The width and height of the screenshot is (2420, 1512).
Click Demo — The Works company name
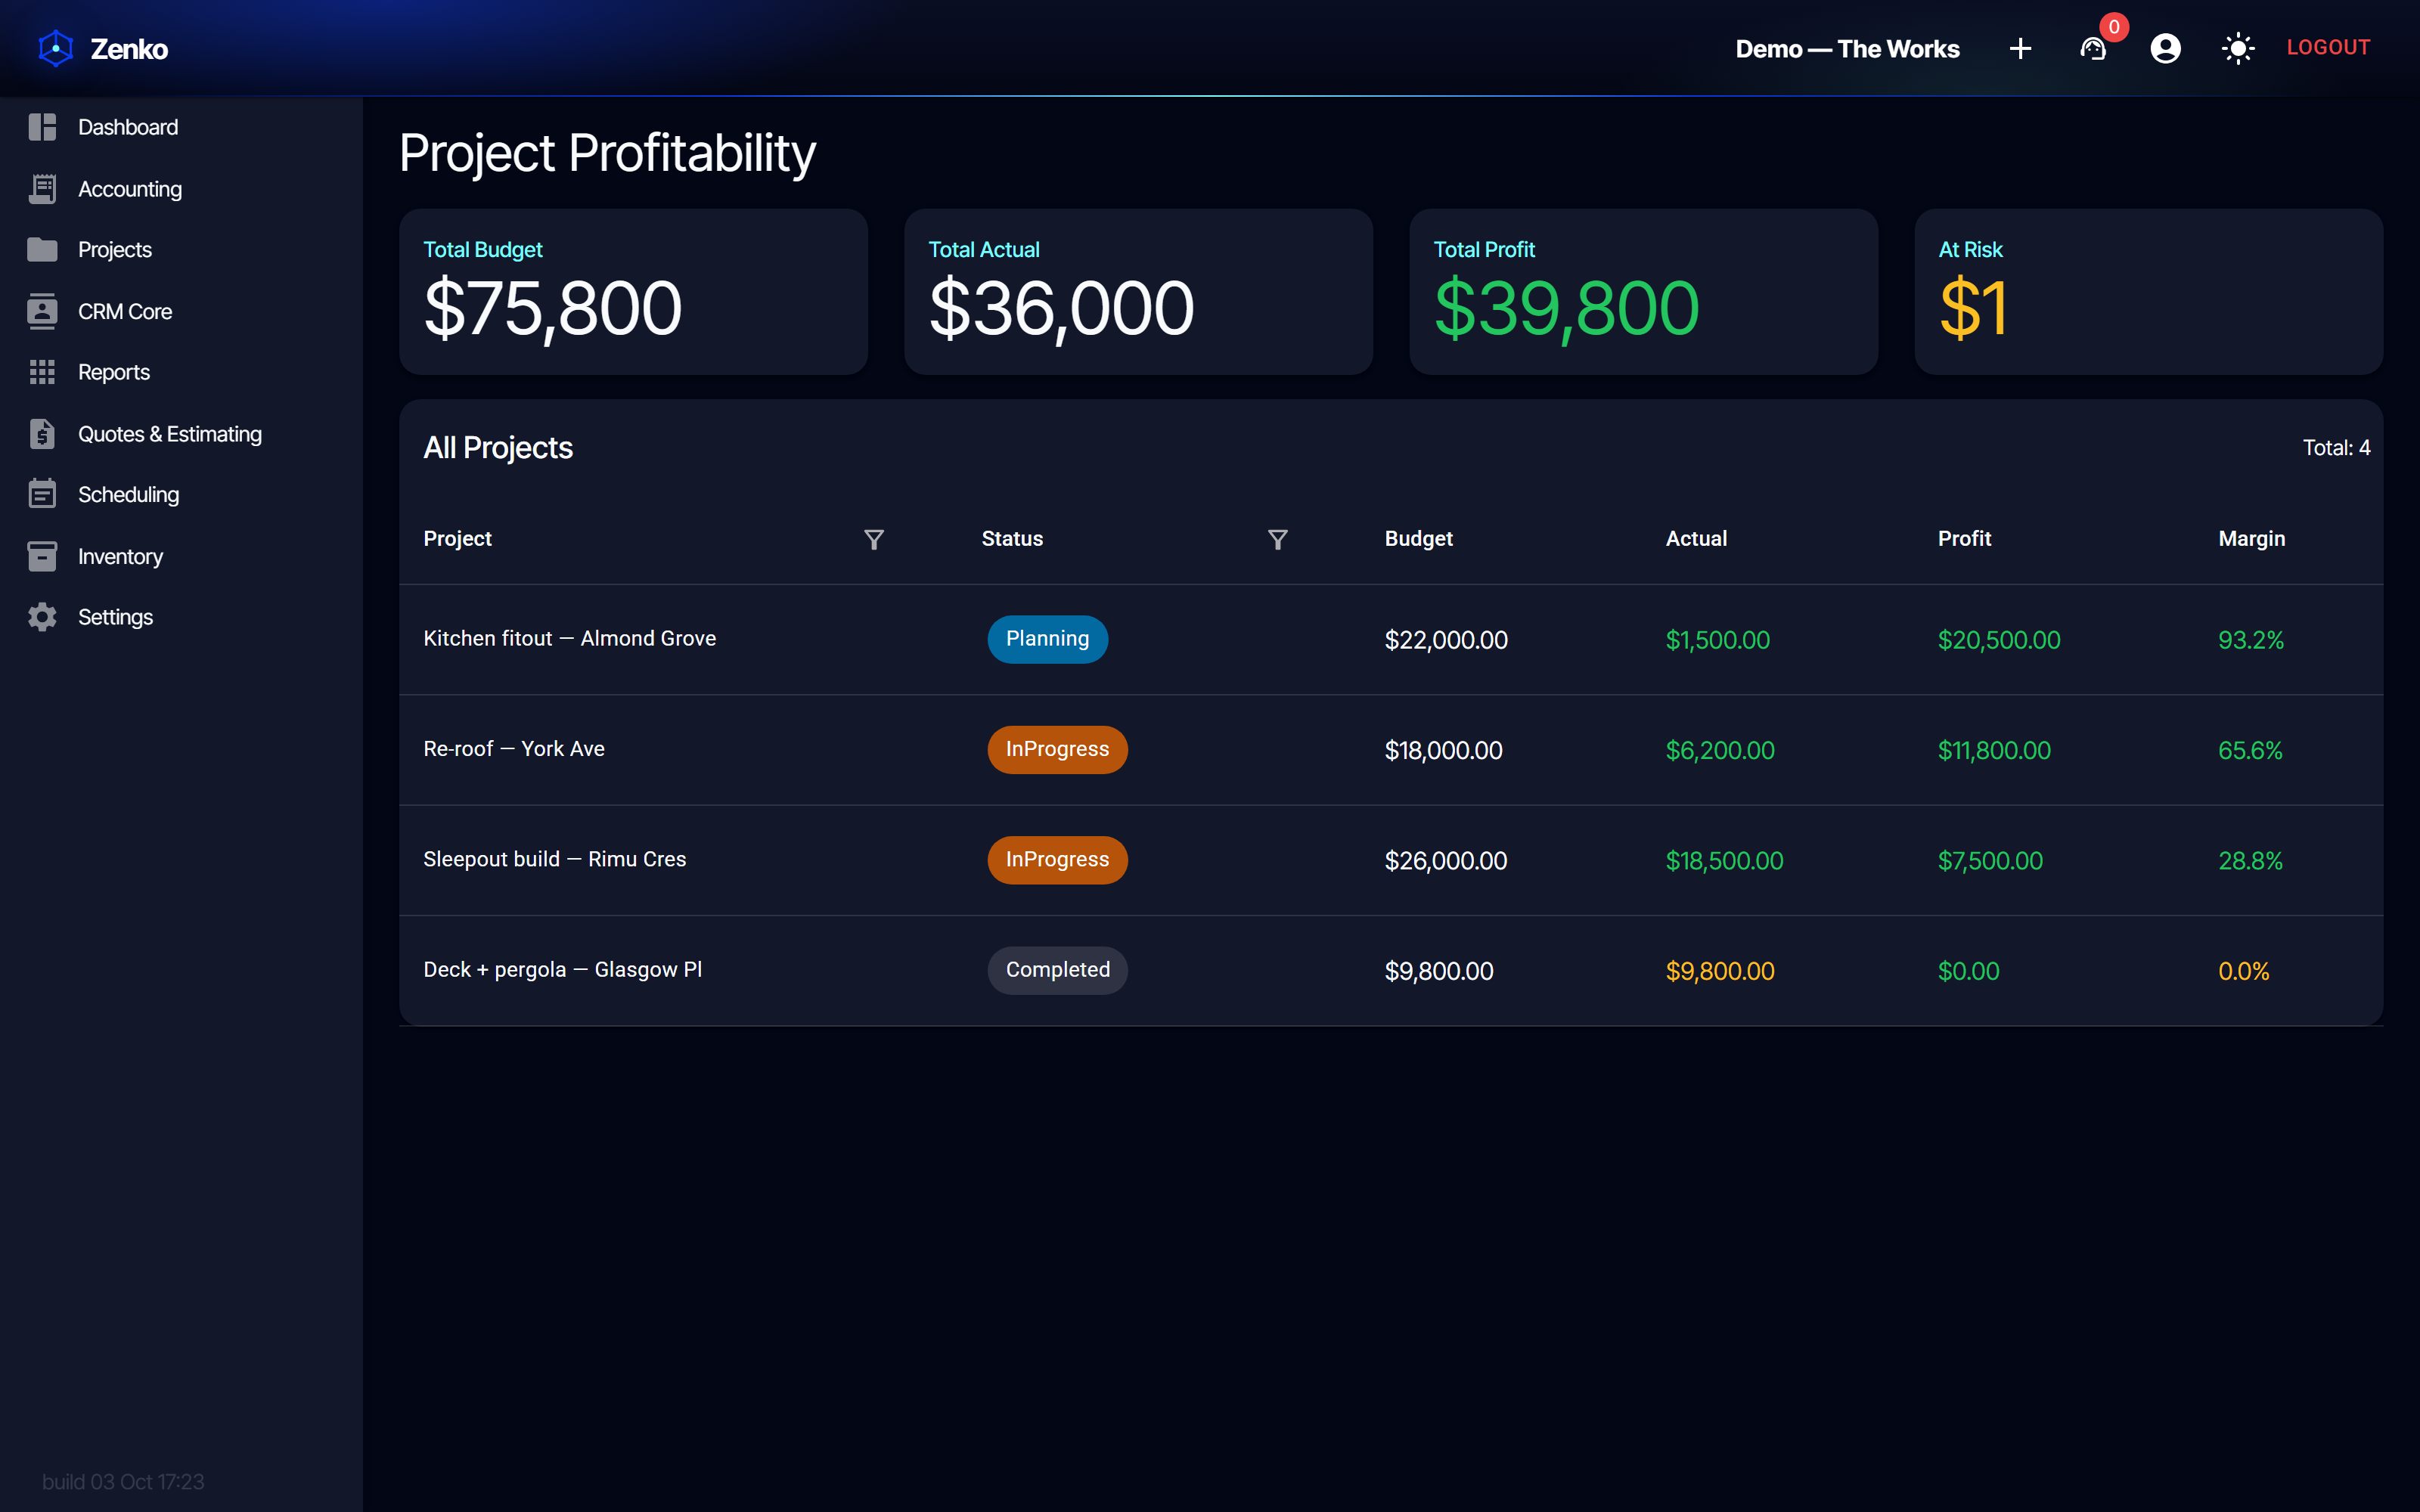point(1847,48)
